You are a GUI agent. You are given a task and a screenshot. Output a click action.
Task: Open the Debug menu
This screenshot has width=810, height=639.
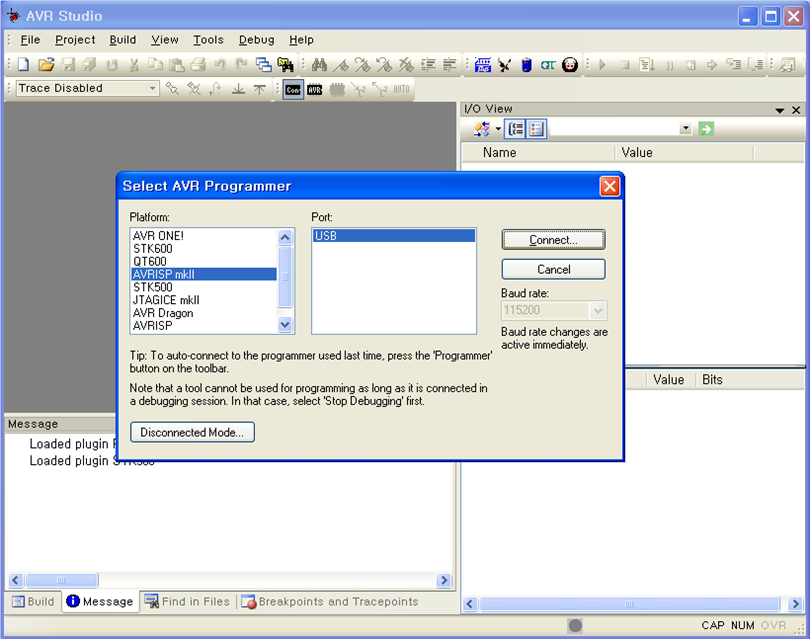click(256, 40)
